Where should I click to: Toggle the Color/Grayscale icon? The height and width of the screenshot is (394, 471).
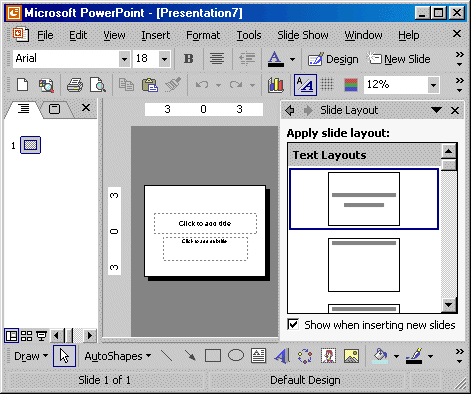351,85
